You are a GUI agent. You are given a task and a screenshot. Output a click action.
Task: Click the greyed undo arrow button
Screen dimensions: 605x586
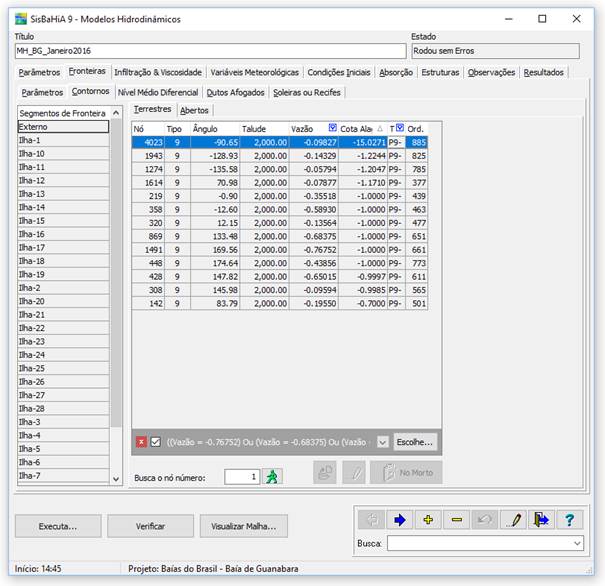pos(485,520)
